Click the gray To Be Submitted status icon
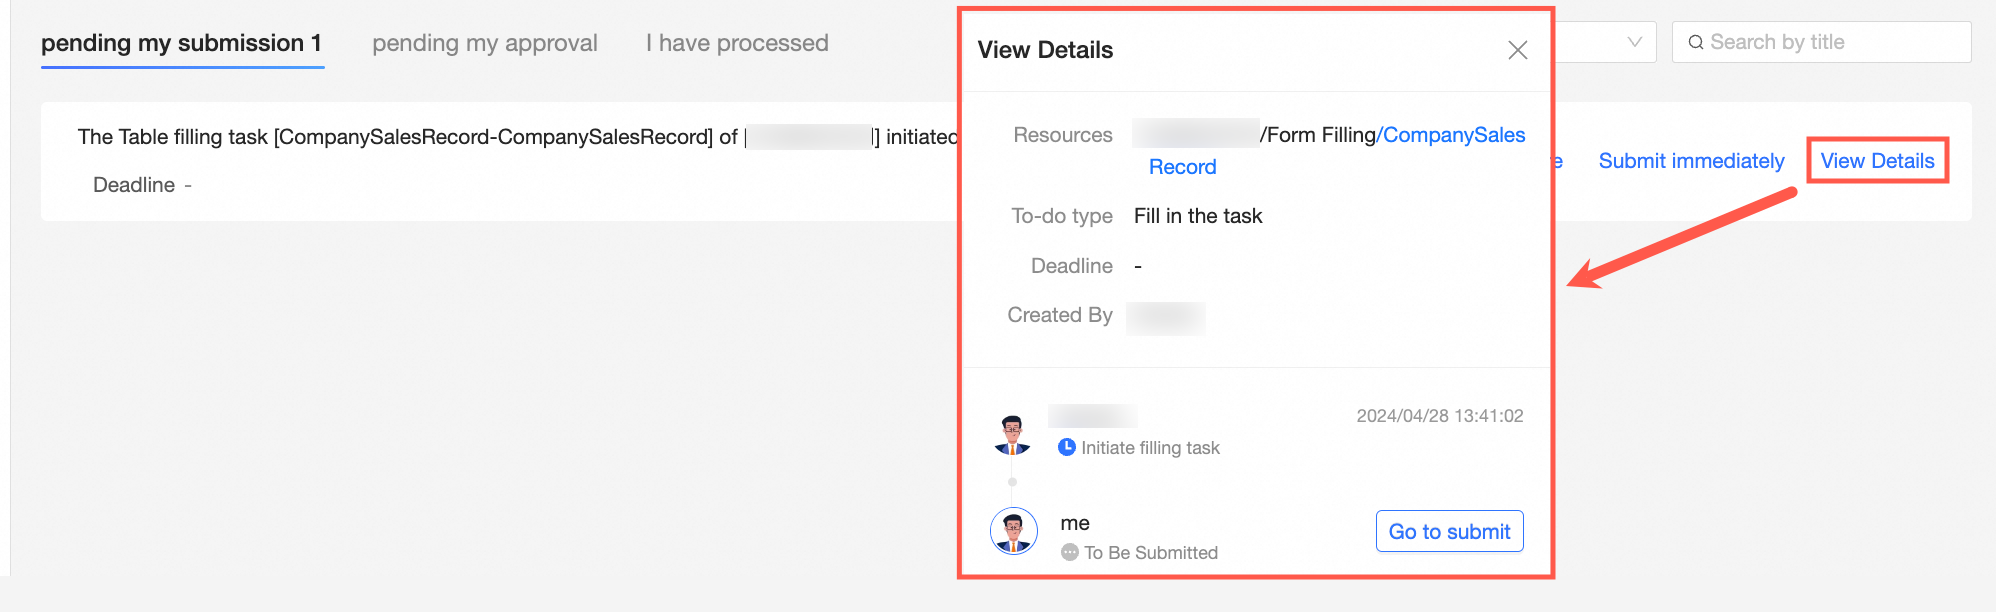The height and width of the screenshot is (612, 1996). coord(1070,553)
